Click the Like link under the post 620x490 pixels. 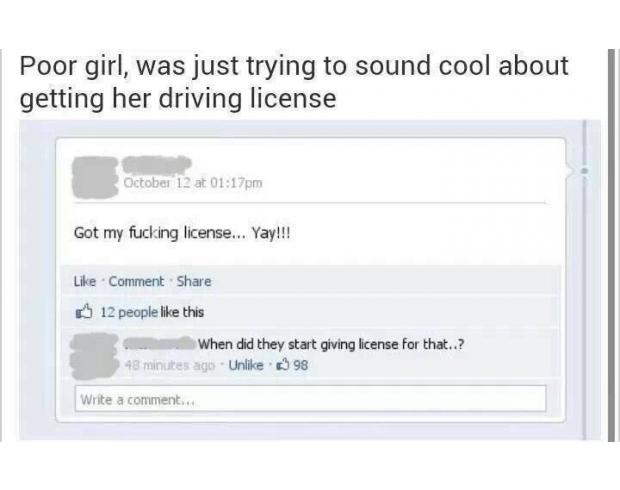point(85,281)
